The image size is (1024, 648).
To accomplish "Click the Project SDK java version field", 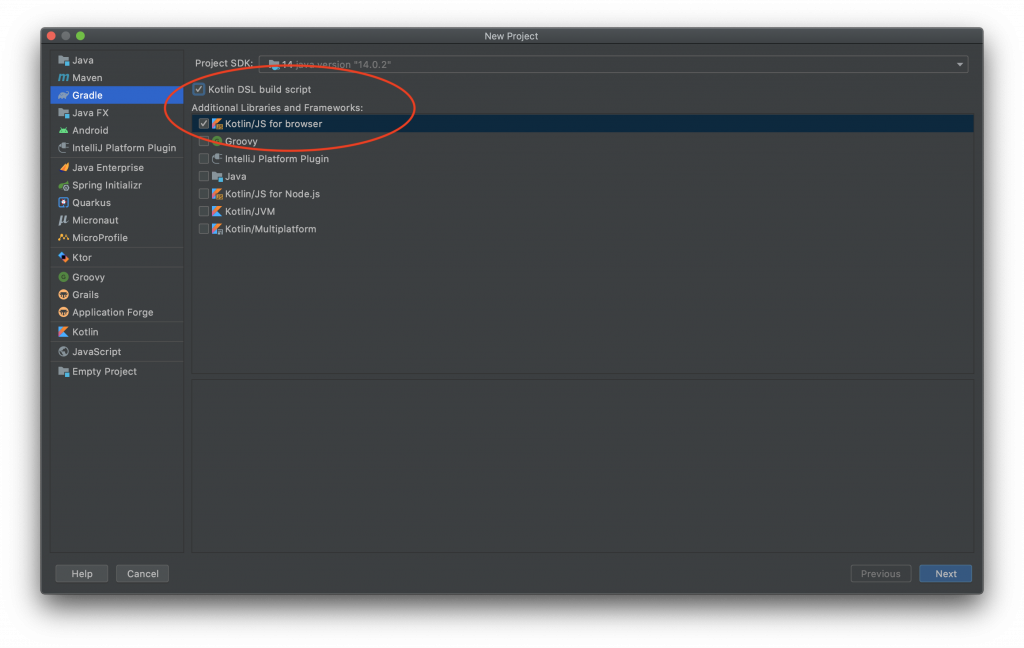I will coord(613,65).
